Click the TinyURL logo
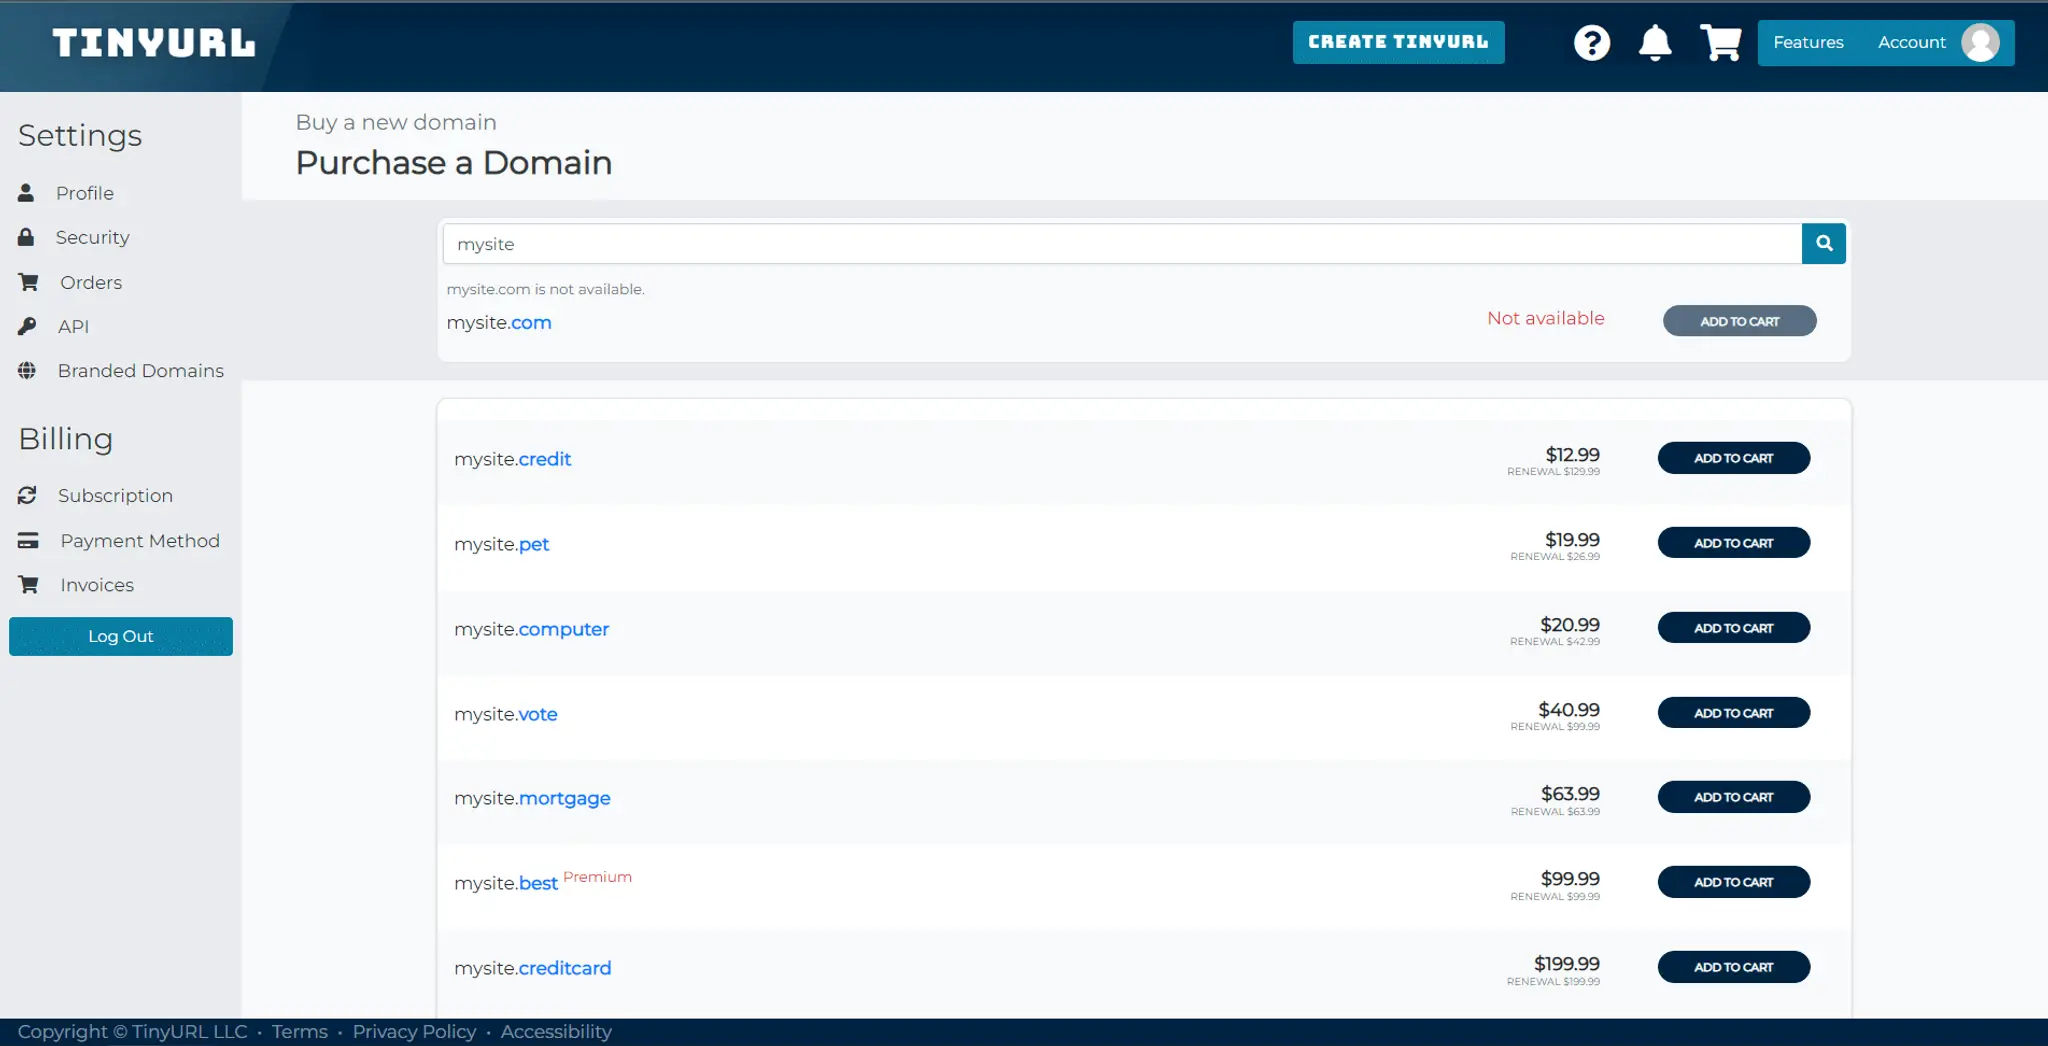The image size is (2048, 1046). [154, 43]
